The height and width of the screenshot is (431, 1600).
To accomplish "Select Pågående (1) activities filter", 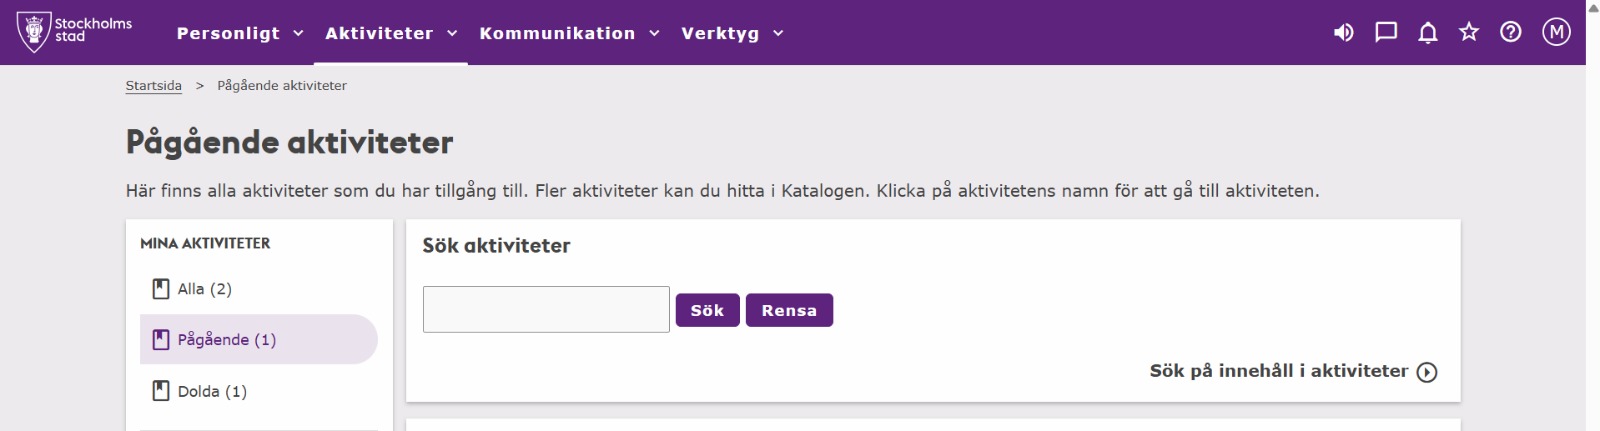I will pyautogui.click(x=226, y=340).
